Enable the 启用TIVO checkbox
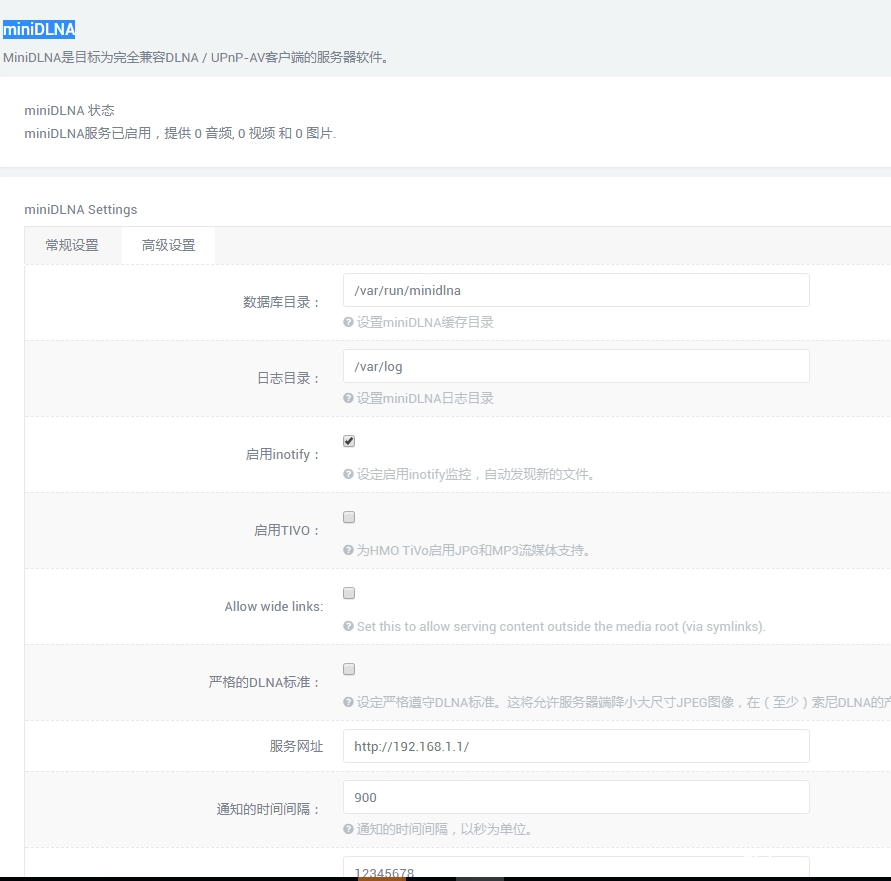The image size is (891, 881). [x=349, y=517]
